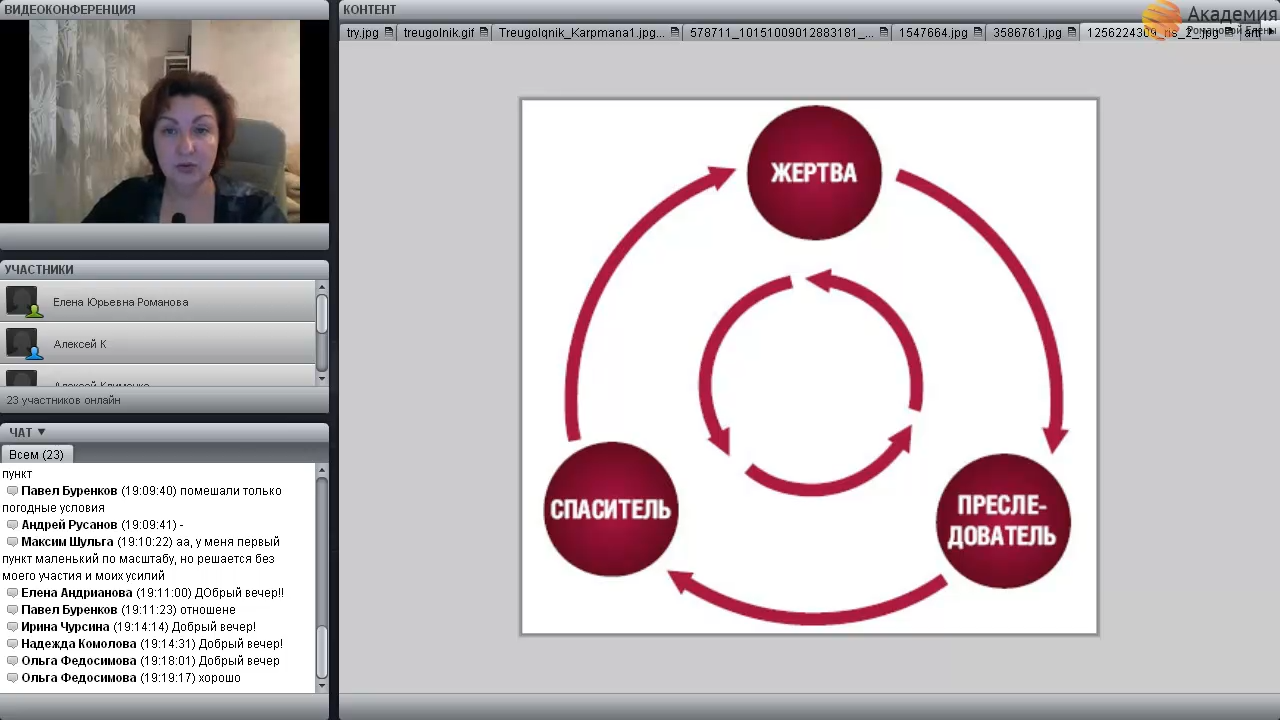Click Алексей К's avatar icon
The image size is (1280, 720).
coord(23,344)
